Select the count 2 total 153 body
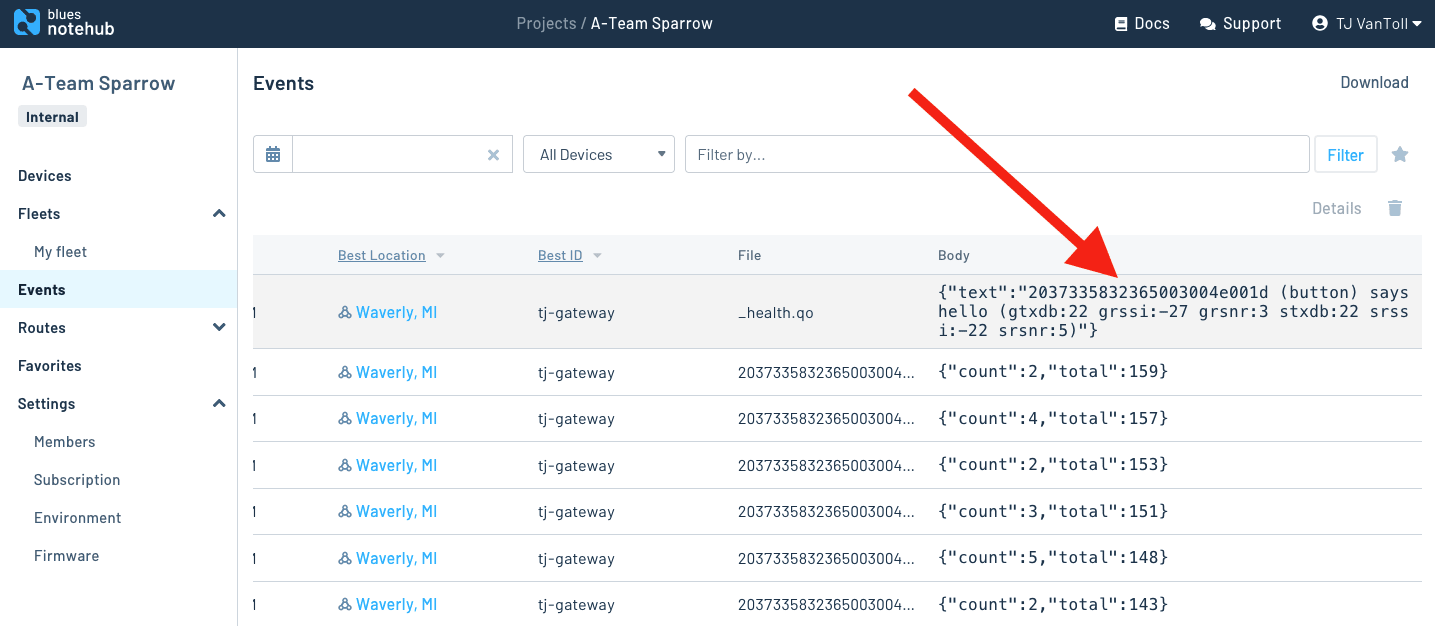This screenshot has width=1435, height=626. [x=1053, y=465]
